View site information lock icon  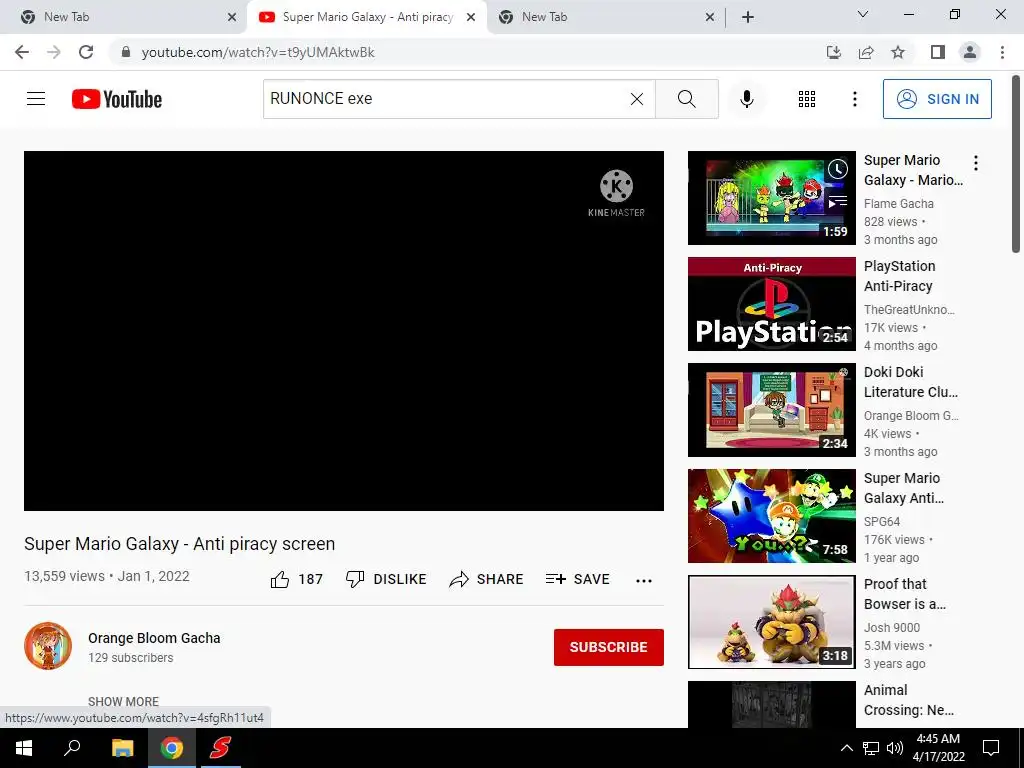[x=126, y=52]
